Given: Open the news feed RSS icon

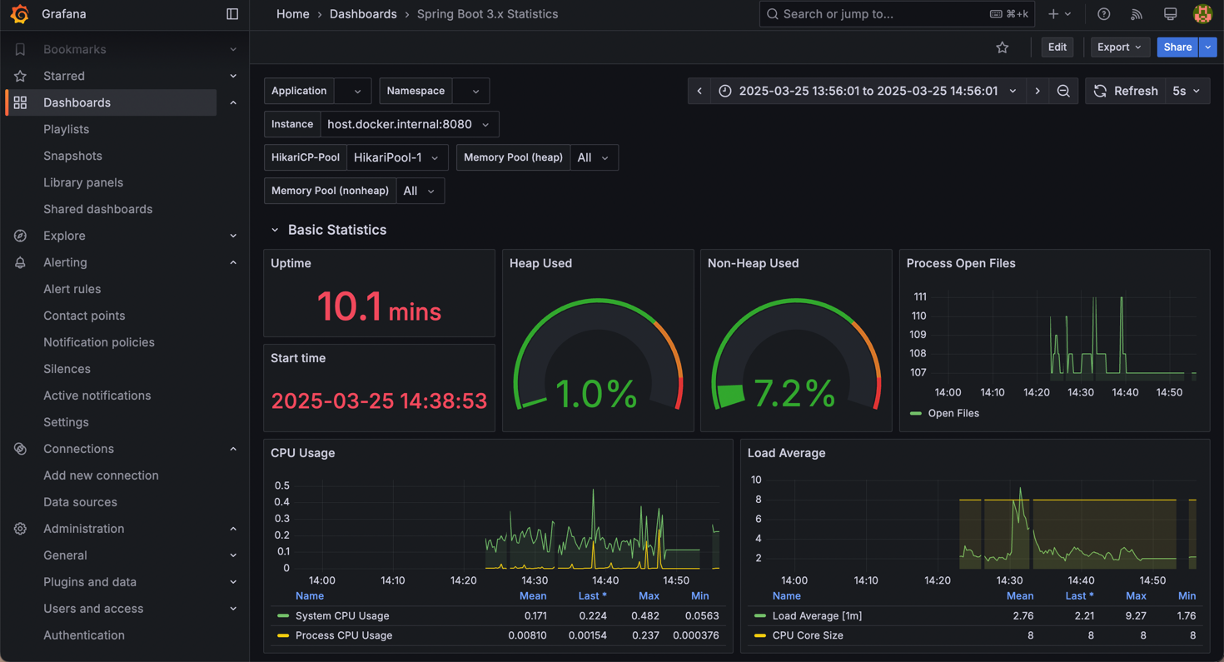Looking at the screenshot, I should click(1136, 14).
